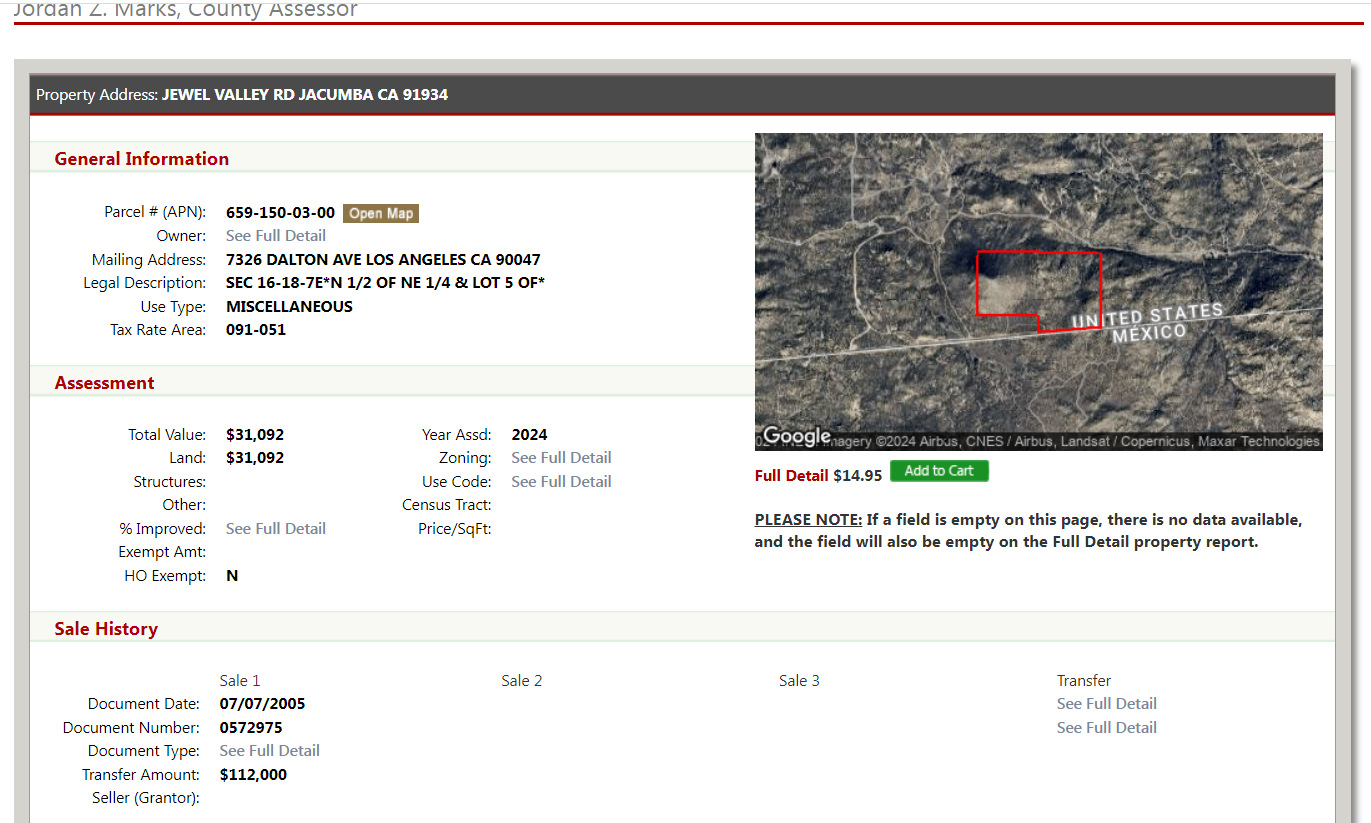The image size is (1371, 823).
Task: Click the Sale 1 column header
Action: [240, 681]
